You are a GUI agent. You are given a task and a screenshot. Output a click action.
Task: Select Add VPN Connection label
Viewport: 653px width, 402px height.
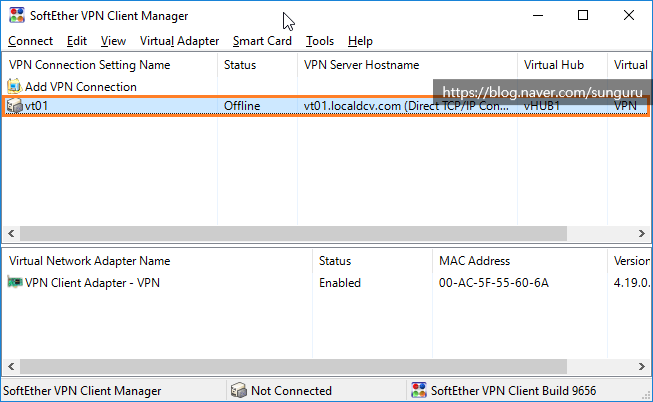81,87
